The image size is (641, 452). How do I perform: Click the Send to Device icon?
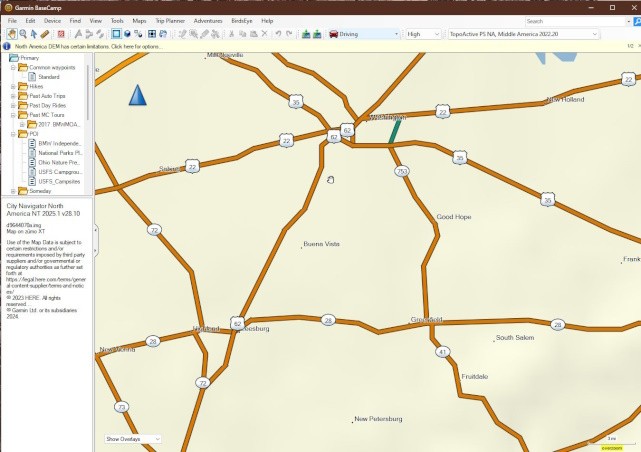306,34
